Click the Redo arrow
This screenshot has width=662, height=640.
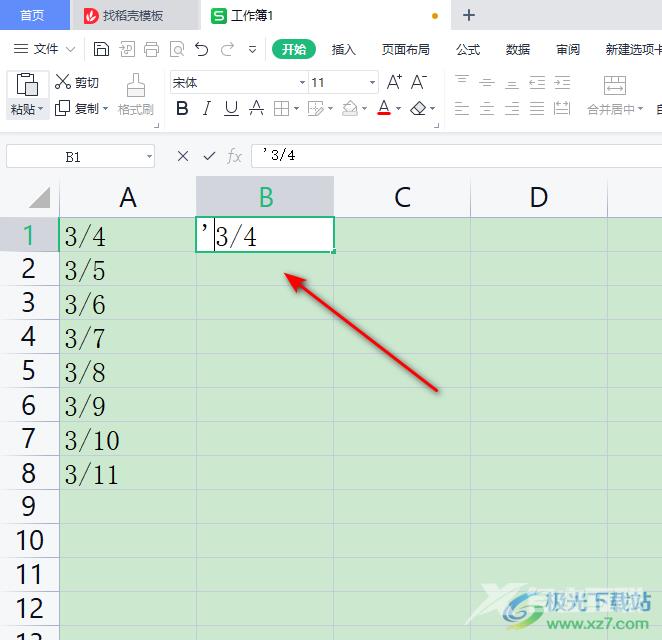[227, 49]
